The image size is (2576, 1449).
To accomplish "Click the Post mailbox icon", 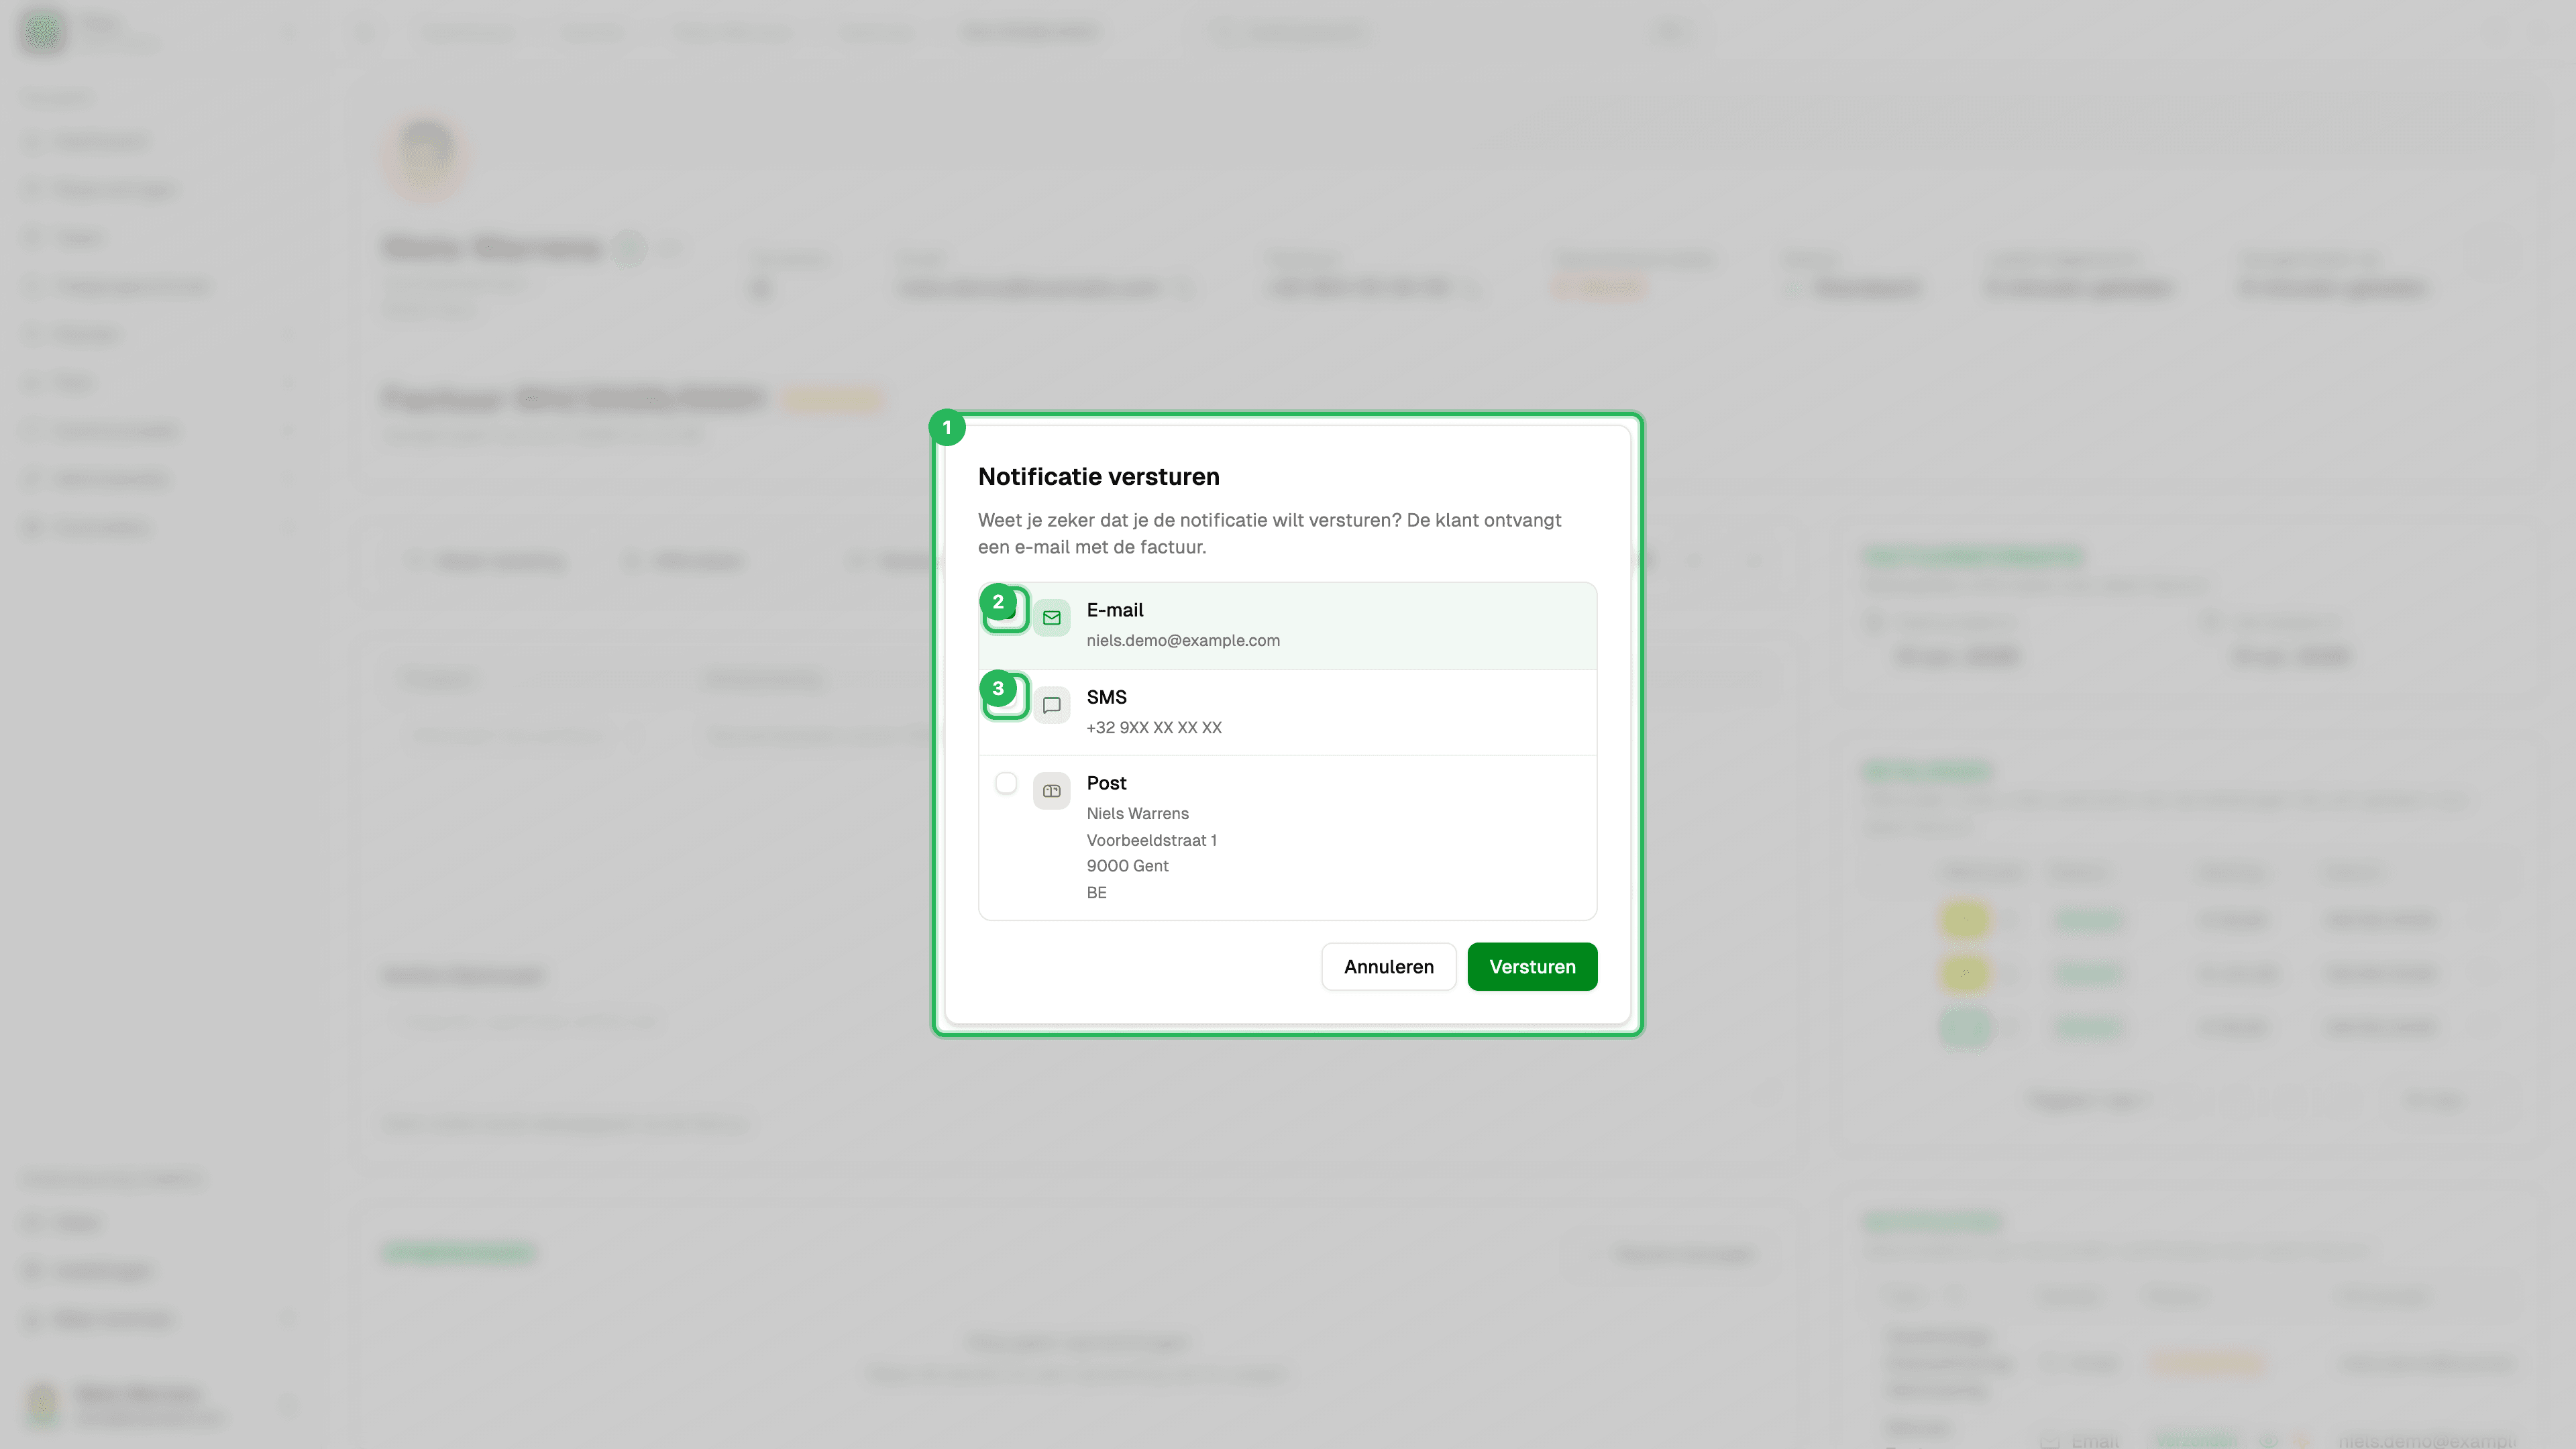I will (x=1051, y=791).
